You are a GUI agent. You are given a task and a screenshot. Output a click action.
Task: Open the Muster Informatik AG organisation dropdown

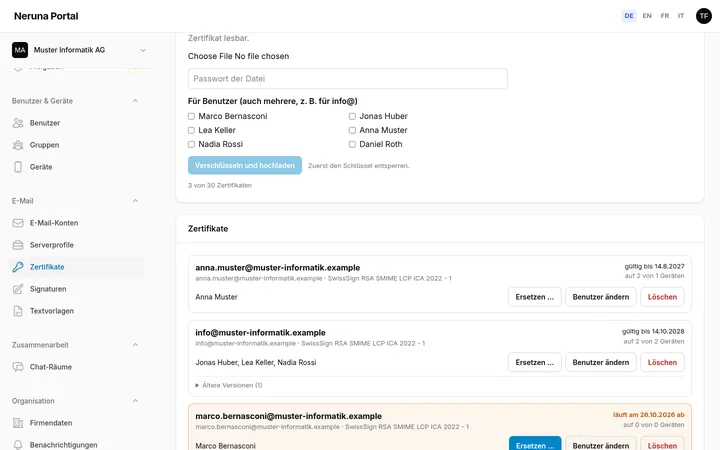79,50
